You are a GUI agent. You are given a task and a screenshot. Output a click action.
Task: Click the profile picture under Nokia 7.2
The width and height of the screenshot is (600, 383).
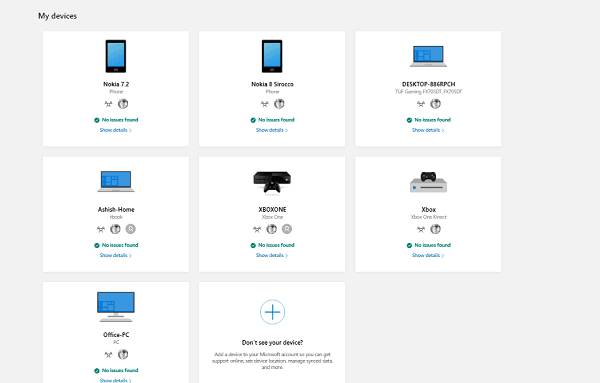pyautogui.click(x=123, y=104)
